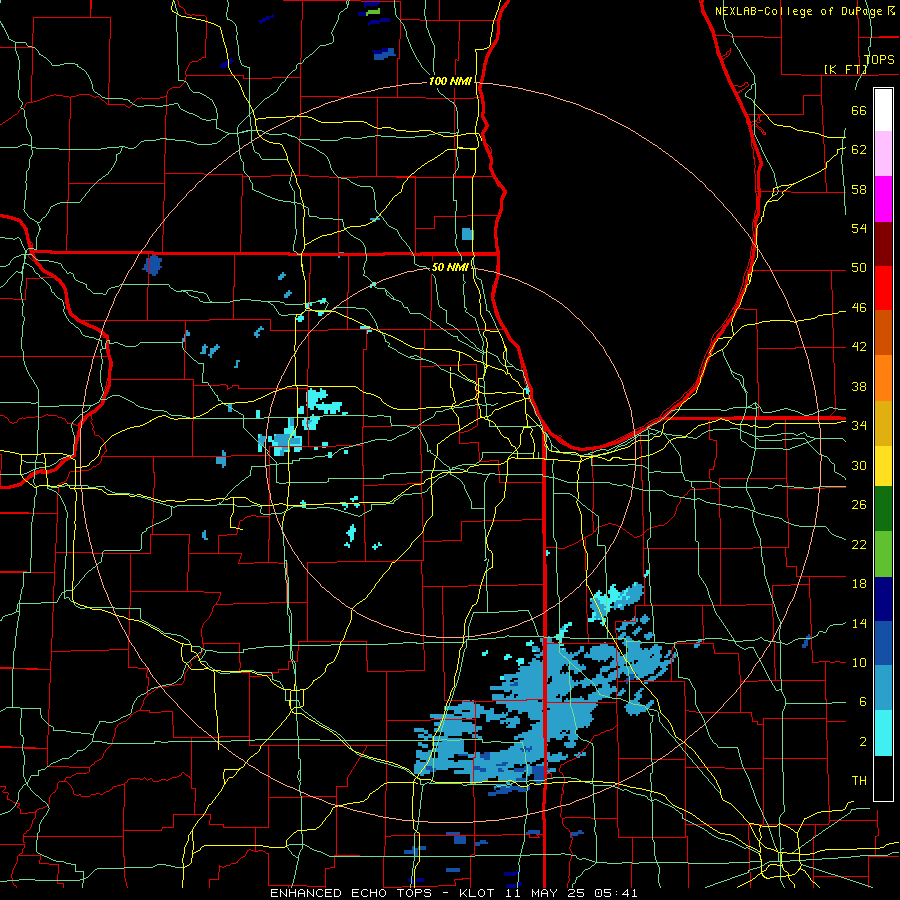Click the K FT units label
The image size is (900, 900).
click(845, 69)
